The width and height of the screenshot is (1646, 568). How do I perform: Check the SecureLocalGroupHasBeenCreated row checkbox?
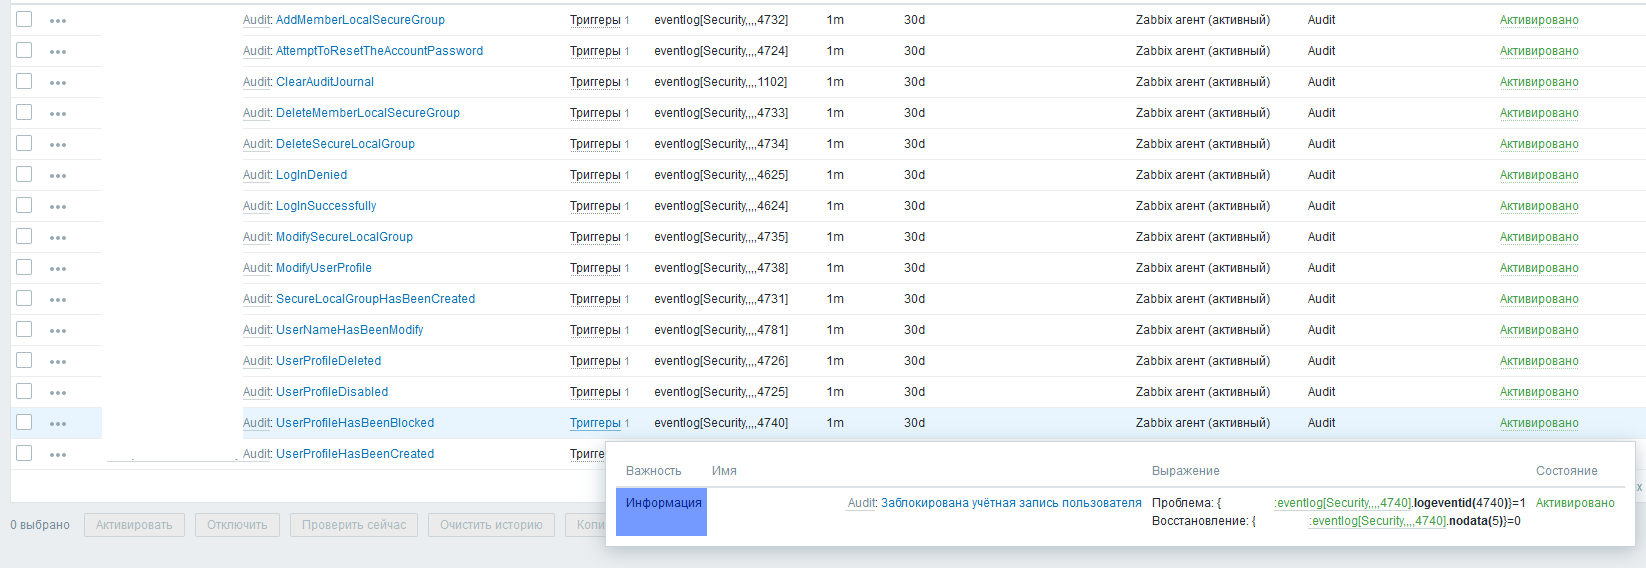(24, 298)
